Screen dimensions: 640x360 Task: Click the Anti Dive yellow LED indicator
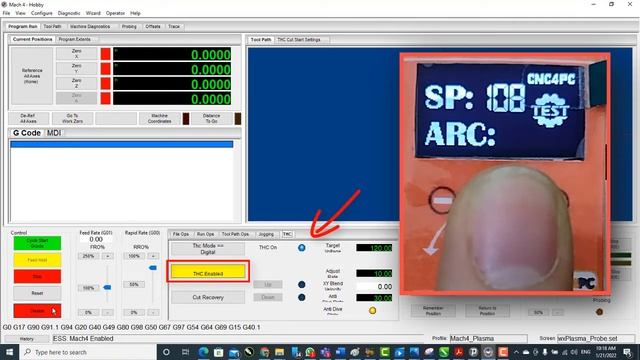click(x=372, y=311)
